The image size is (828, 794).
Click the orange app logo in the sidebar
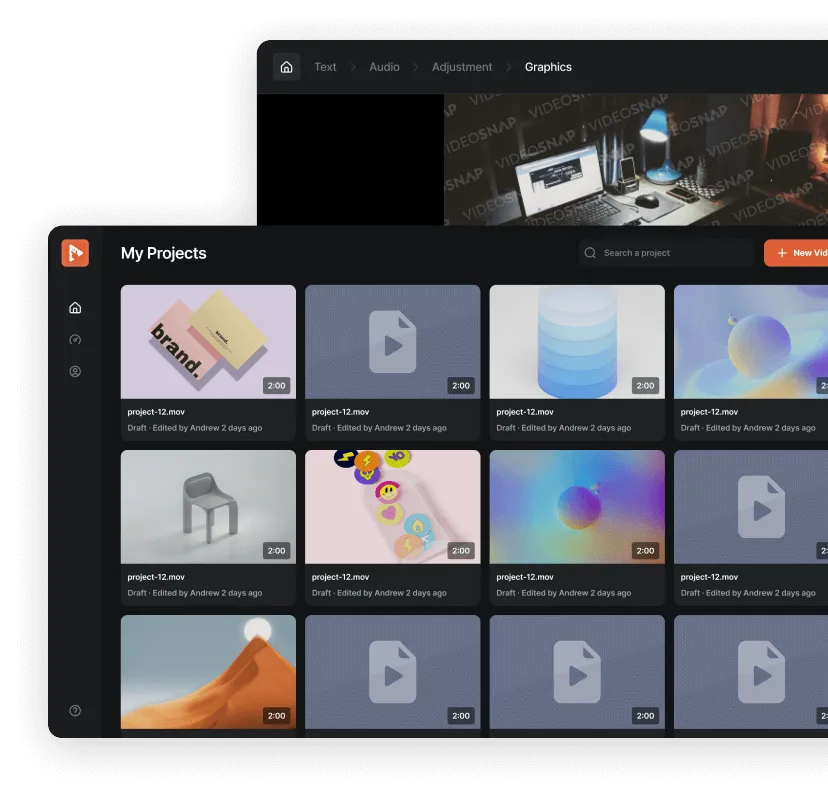[x=75, y=253]
